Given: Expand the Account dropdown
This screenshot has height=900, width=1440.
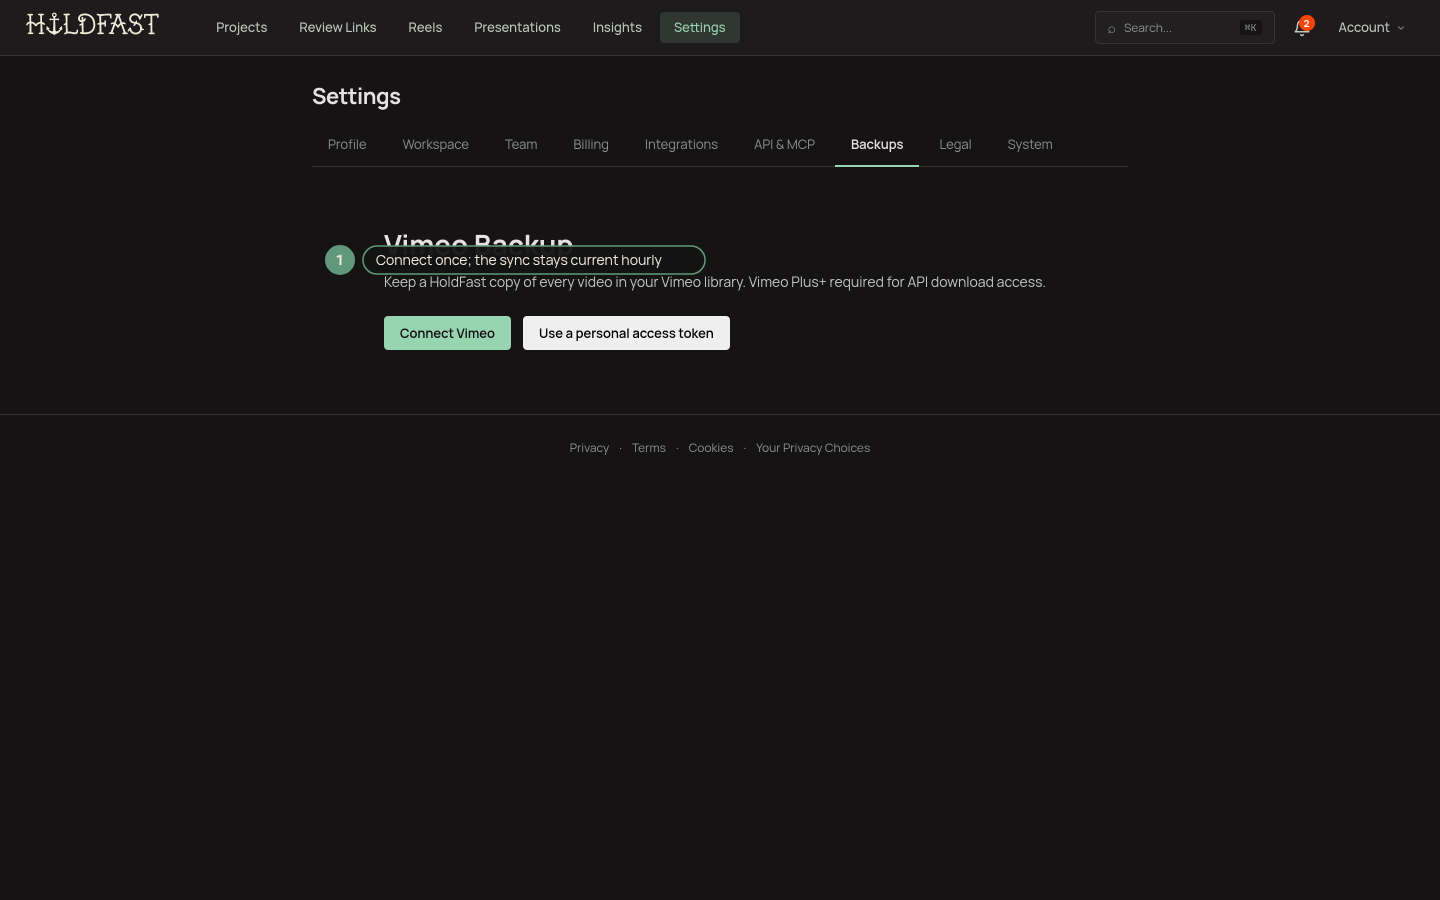Looking at the screenshot, I should [1371, 28].
